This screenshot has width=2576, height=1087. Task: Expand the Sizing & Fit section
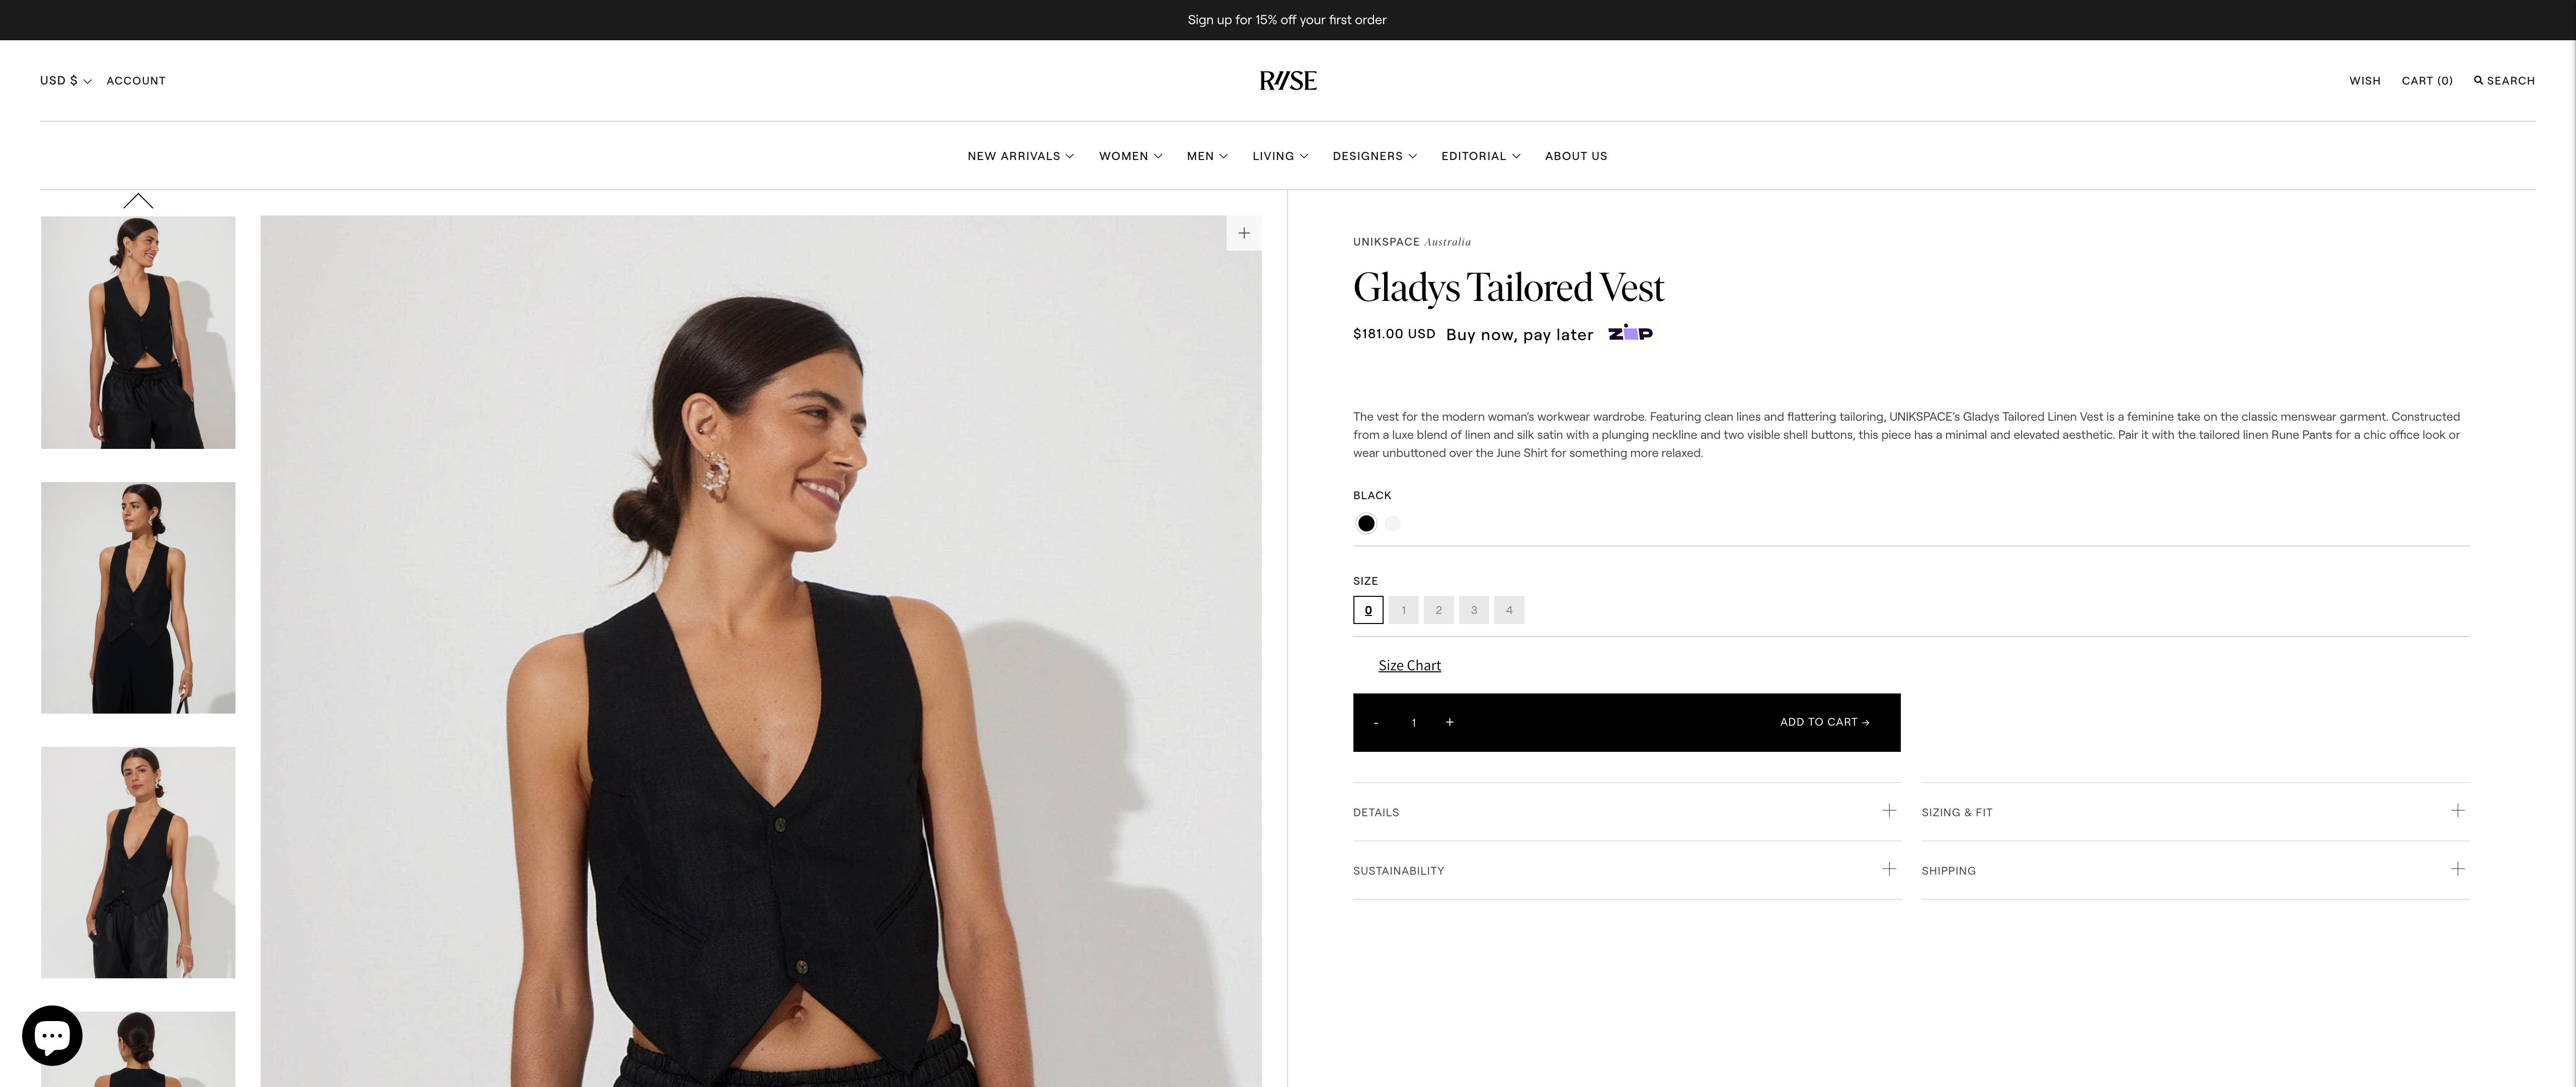point(2195,812)
